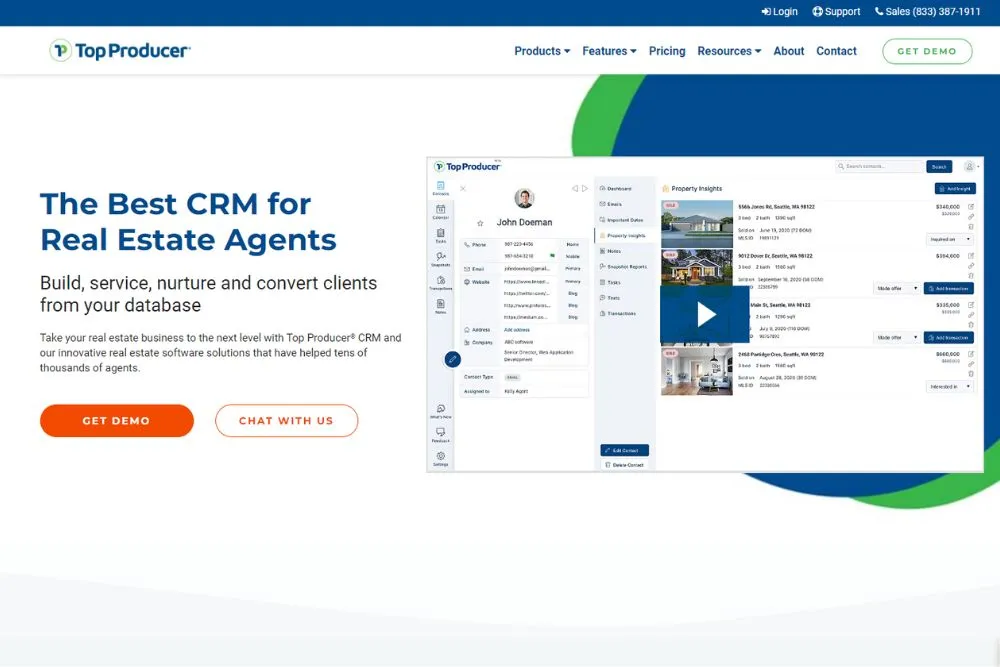
Task: Click the CHAT WITH US button
Action: [x=286, y=421]
